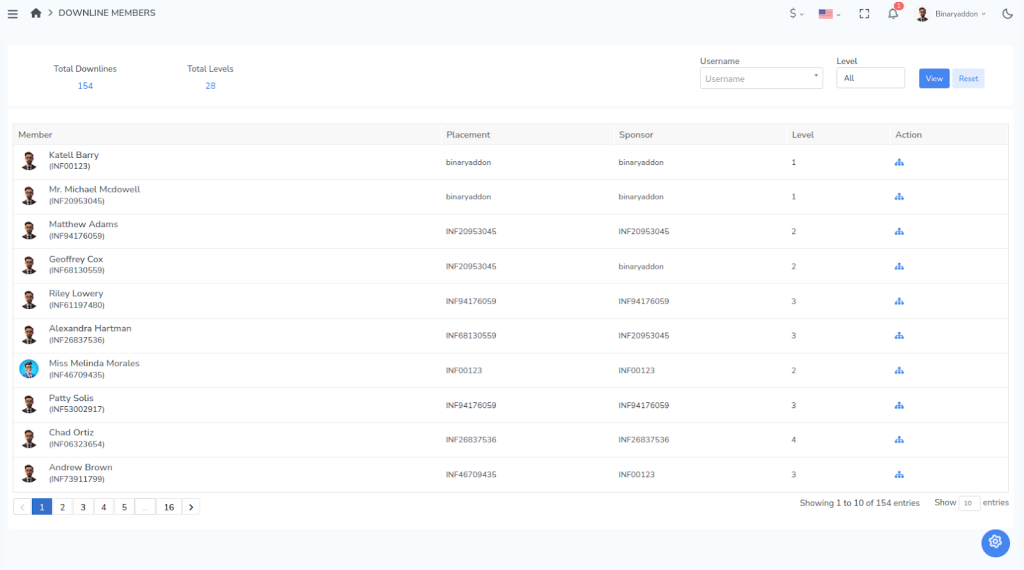Jump to page 16 of pagination
Viewport: 1024px width, 570px height.
tap(169, 507)
